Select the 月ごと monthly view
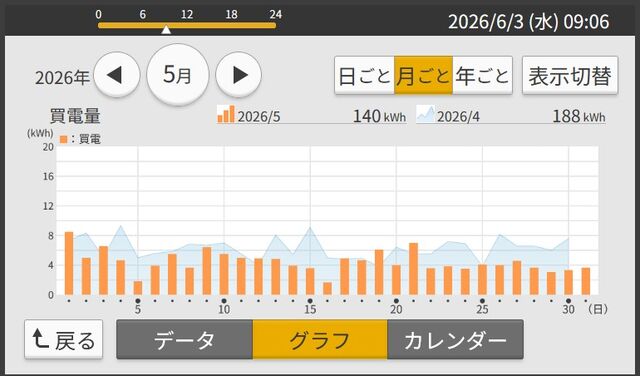This screenshot has width=640, height=376. 423,76
